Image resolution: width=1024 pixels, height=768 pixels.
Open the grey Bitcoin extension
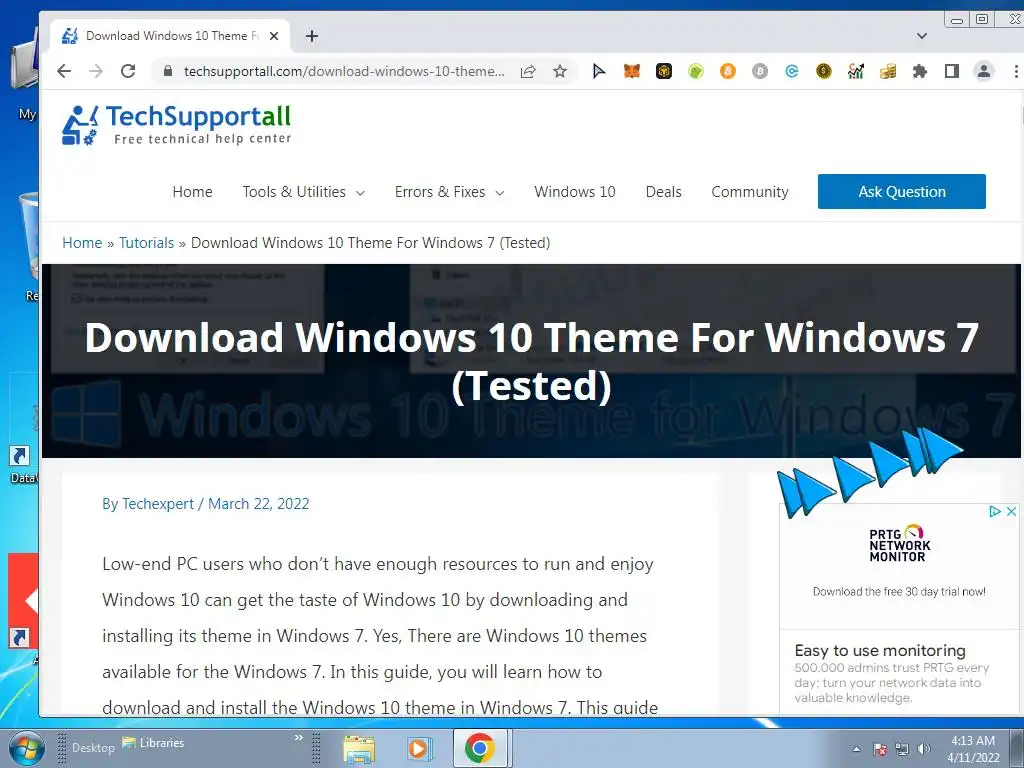click(760, 71)
